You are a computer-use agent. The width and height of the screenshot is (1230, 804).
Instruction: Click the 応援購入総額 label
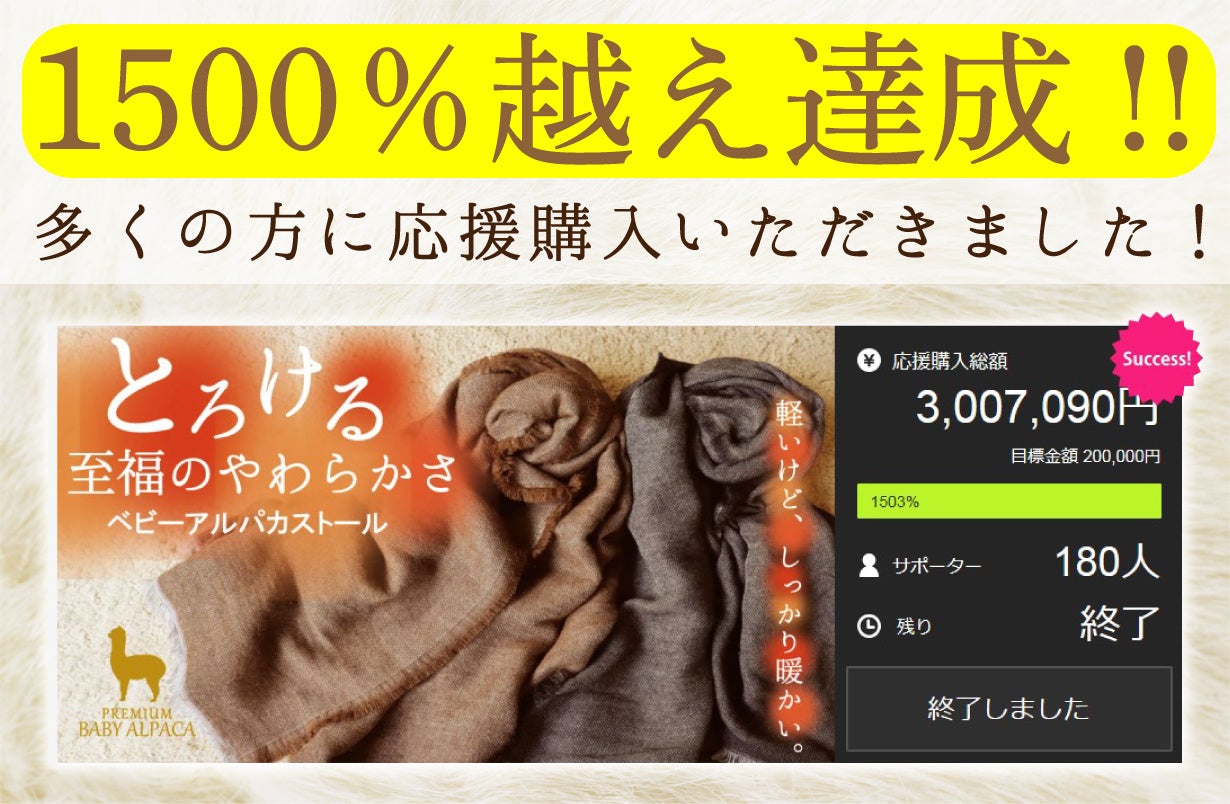949,362
